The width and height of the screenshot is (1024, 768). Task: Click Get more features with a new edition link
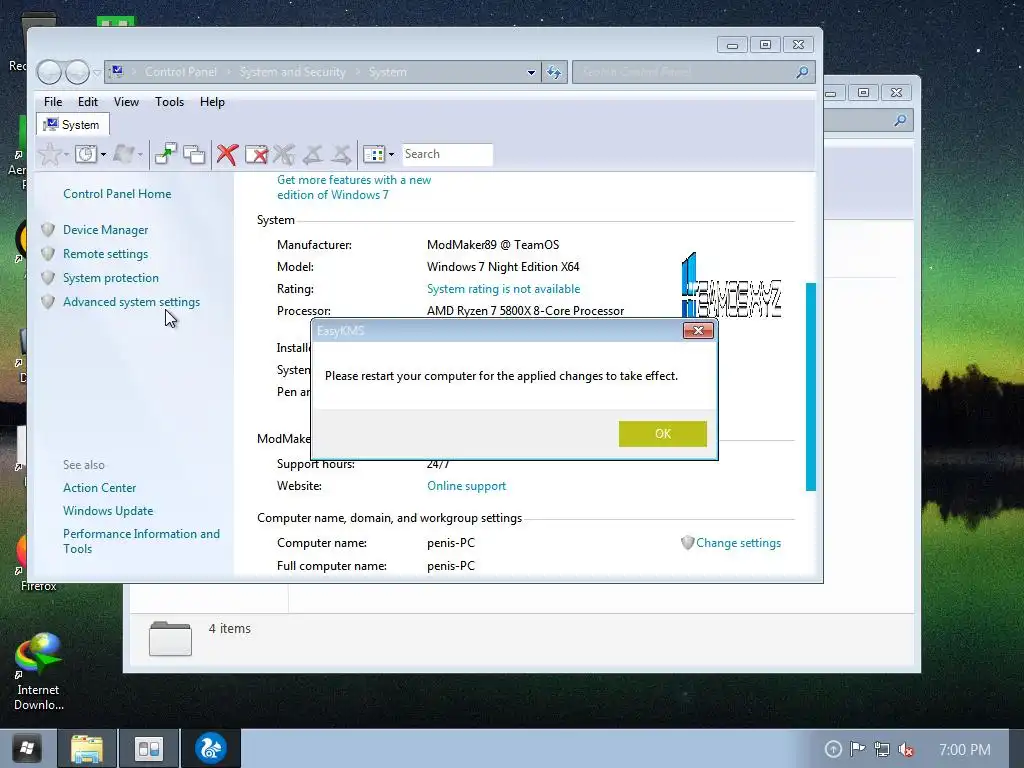pyautogui.click(x=353, y=187)
